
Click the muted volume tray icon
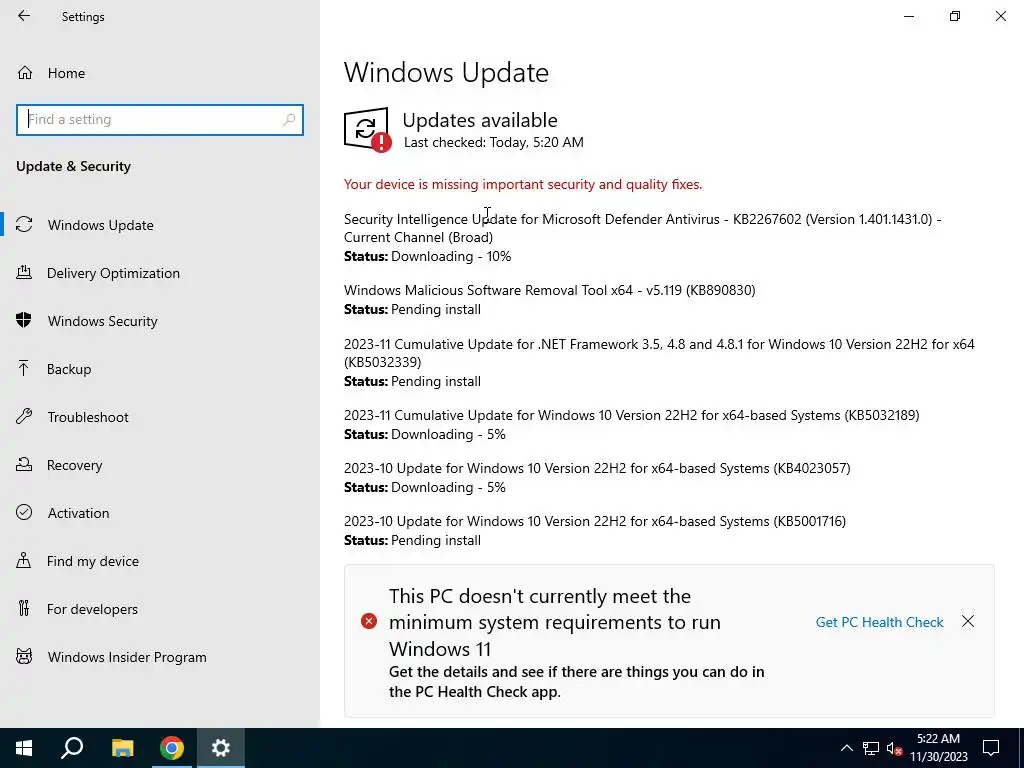click(x=894, y=748)
